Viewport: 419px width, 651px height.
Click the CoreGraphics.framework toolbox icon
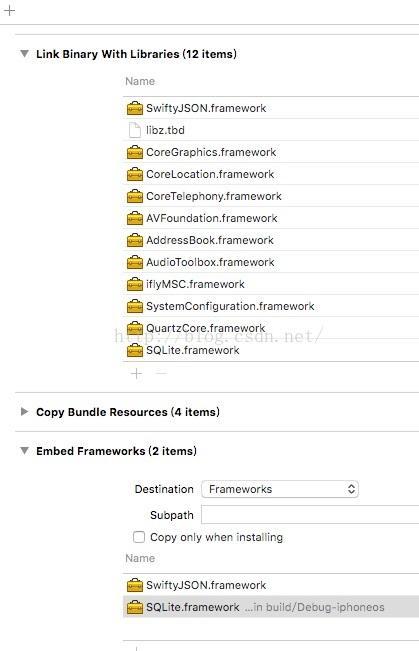(x=135, y=152)
